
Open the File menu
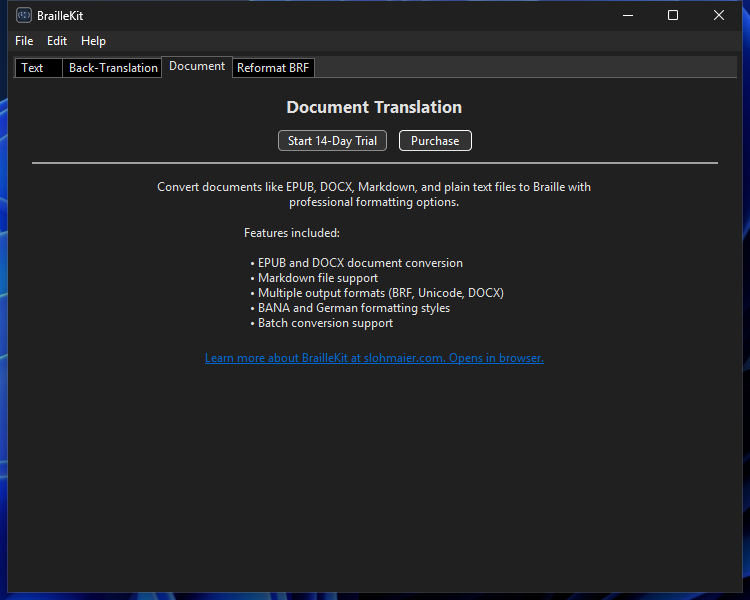pyautogui.click(x=24, y=41)
